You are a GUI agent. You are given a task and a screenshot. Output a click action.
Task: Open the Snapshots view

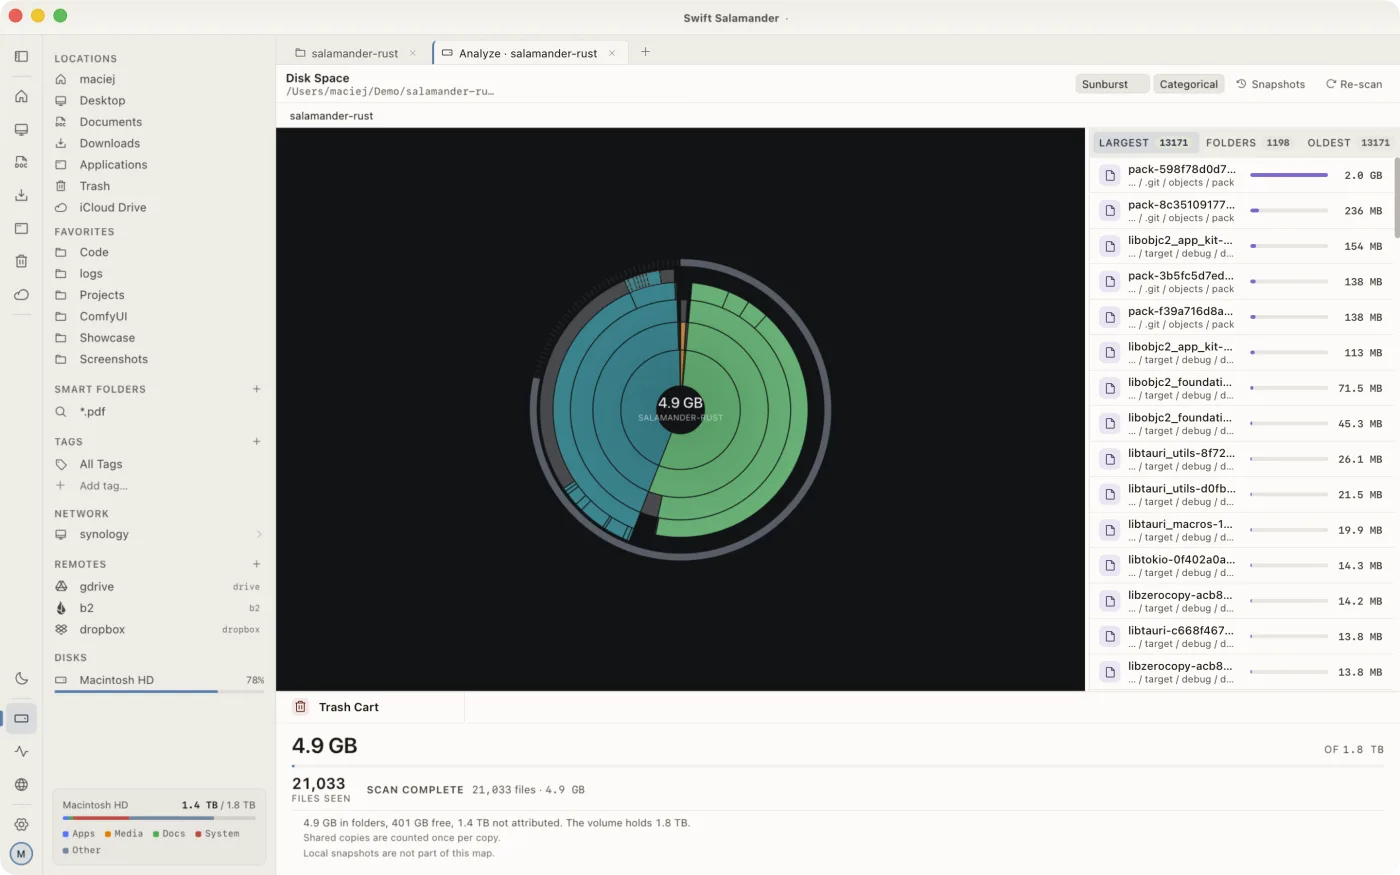(1270, 84)
